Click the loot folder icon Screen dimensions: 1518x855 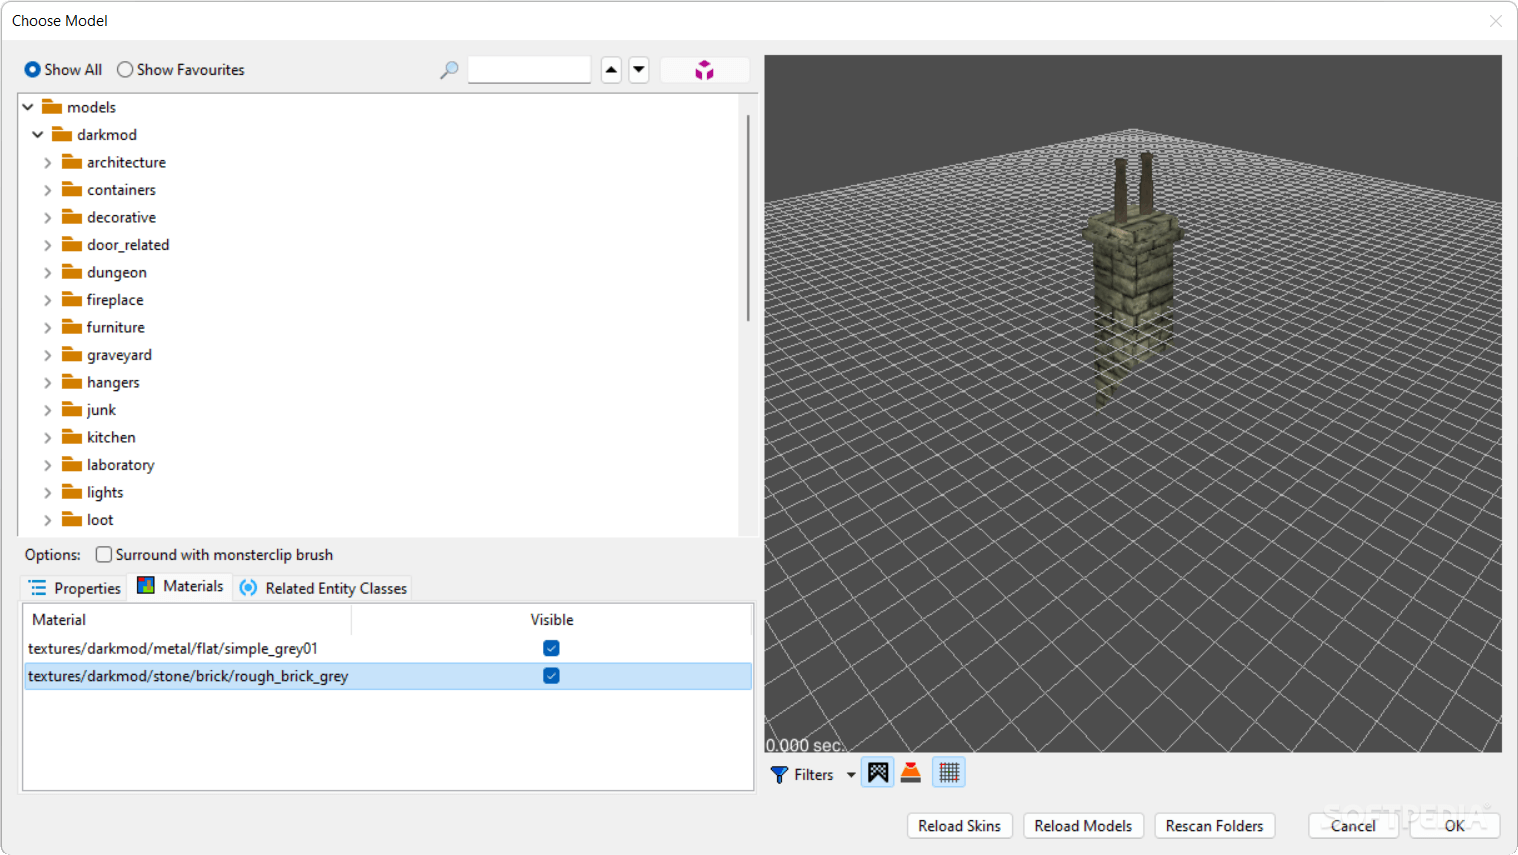71,519
